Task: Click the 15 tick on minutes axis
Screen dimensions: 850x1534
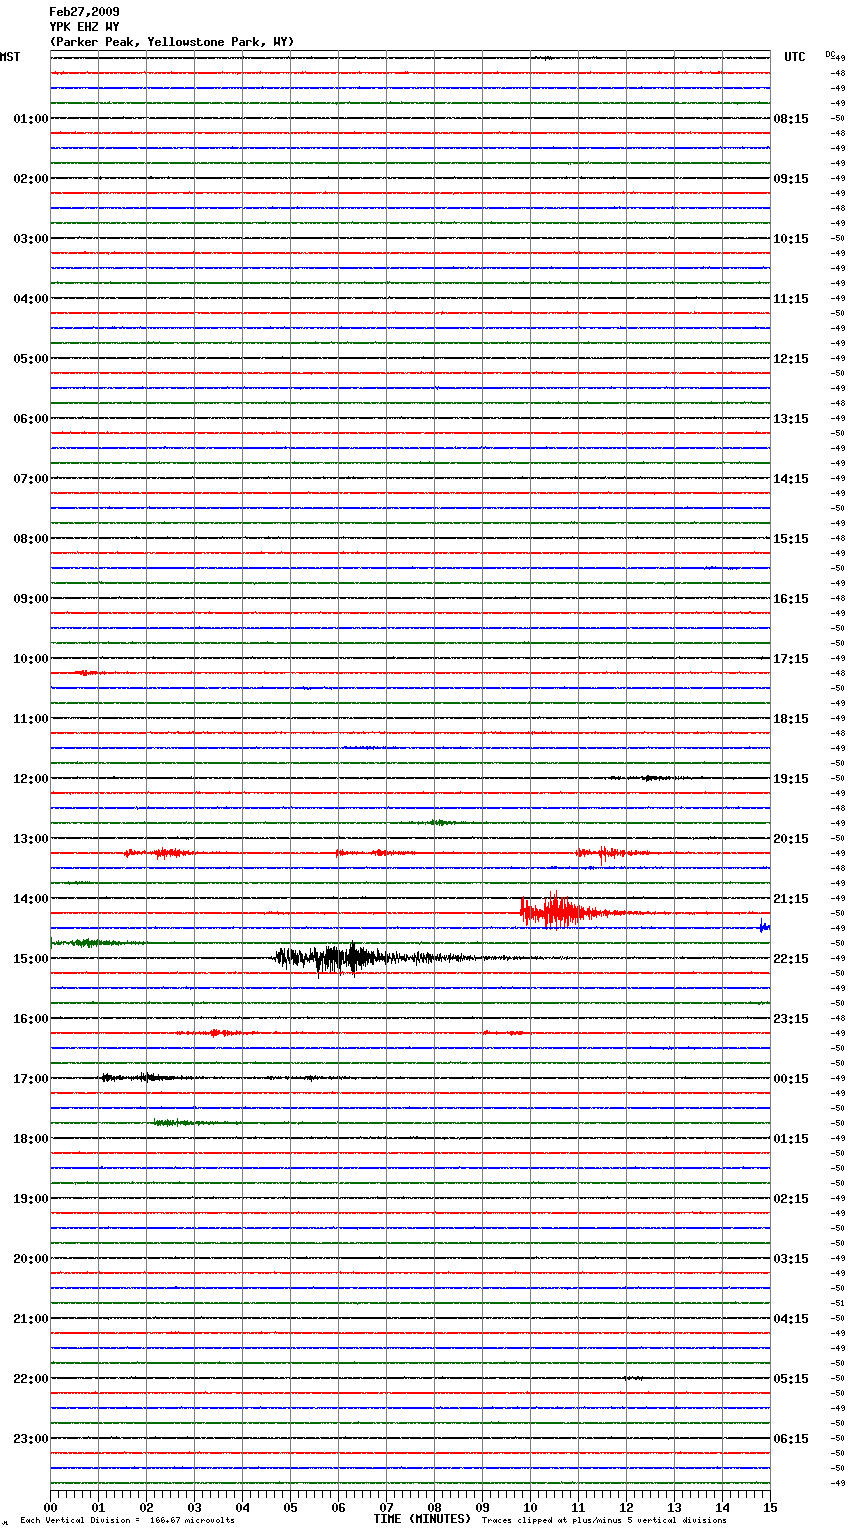Action: [770, 1507]
